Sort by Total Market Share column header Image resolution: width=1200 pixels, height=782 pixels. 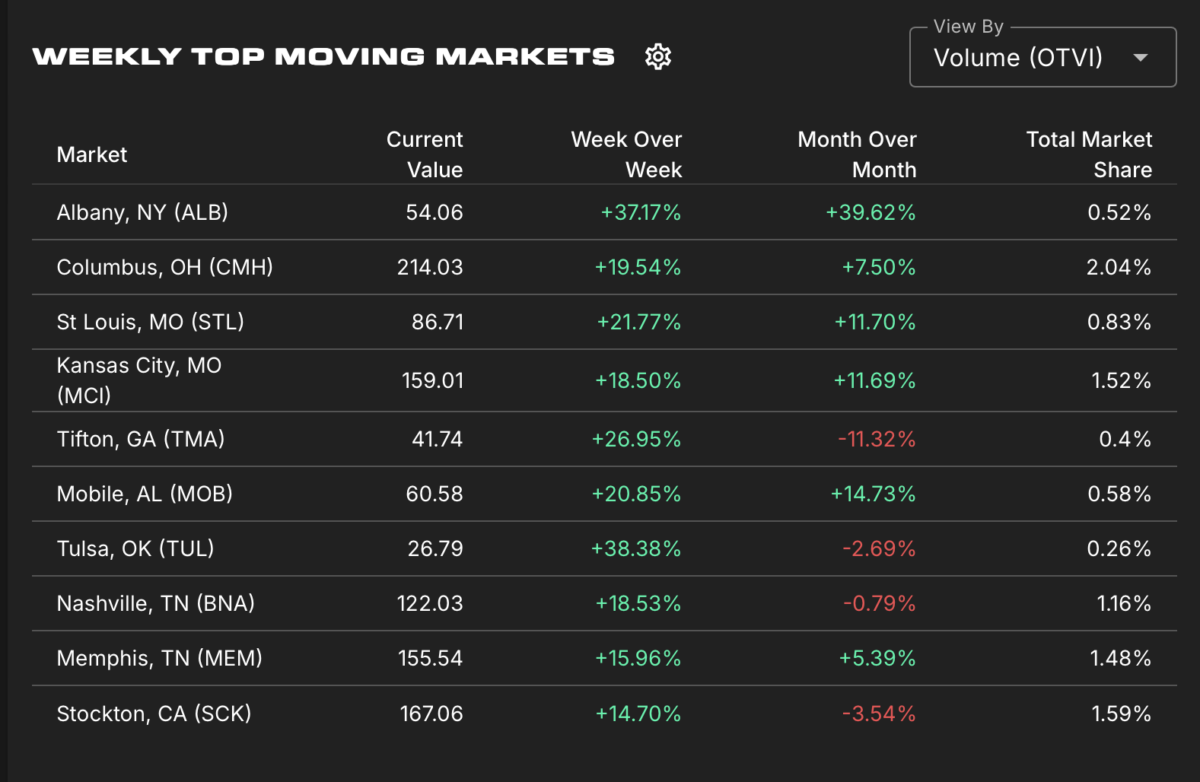[1089, 154]
